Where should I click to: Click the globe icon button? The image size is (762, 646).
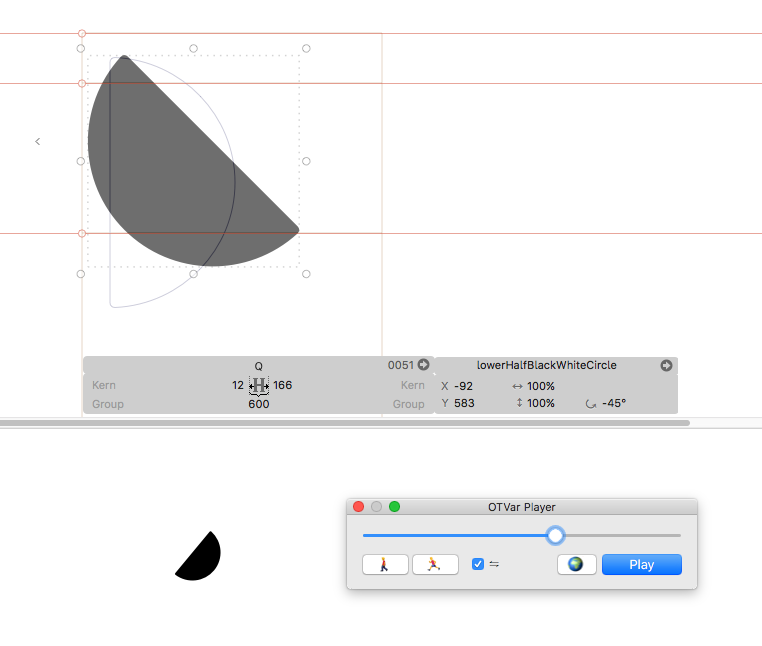point(575,565)
